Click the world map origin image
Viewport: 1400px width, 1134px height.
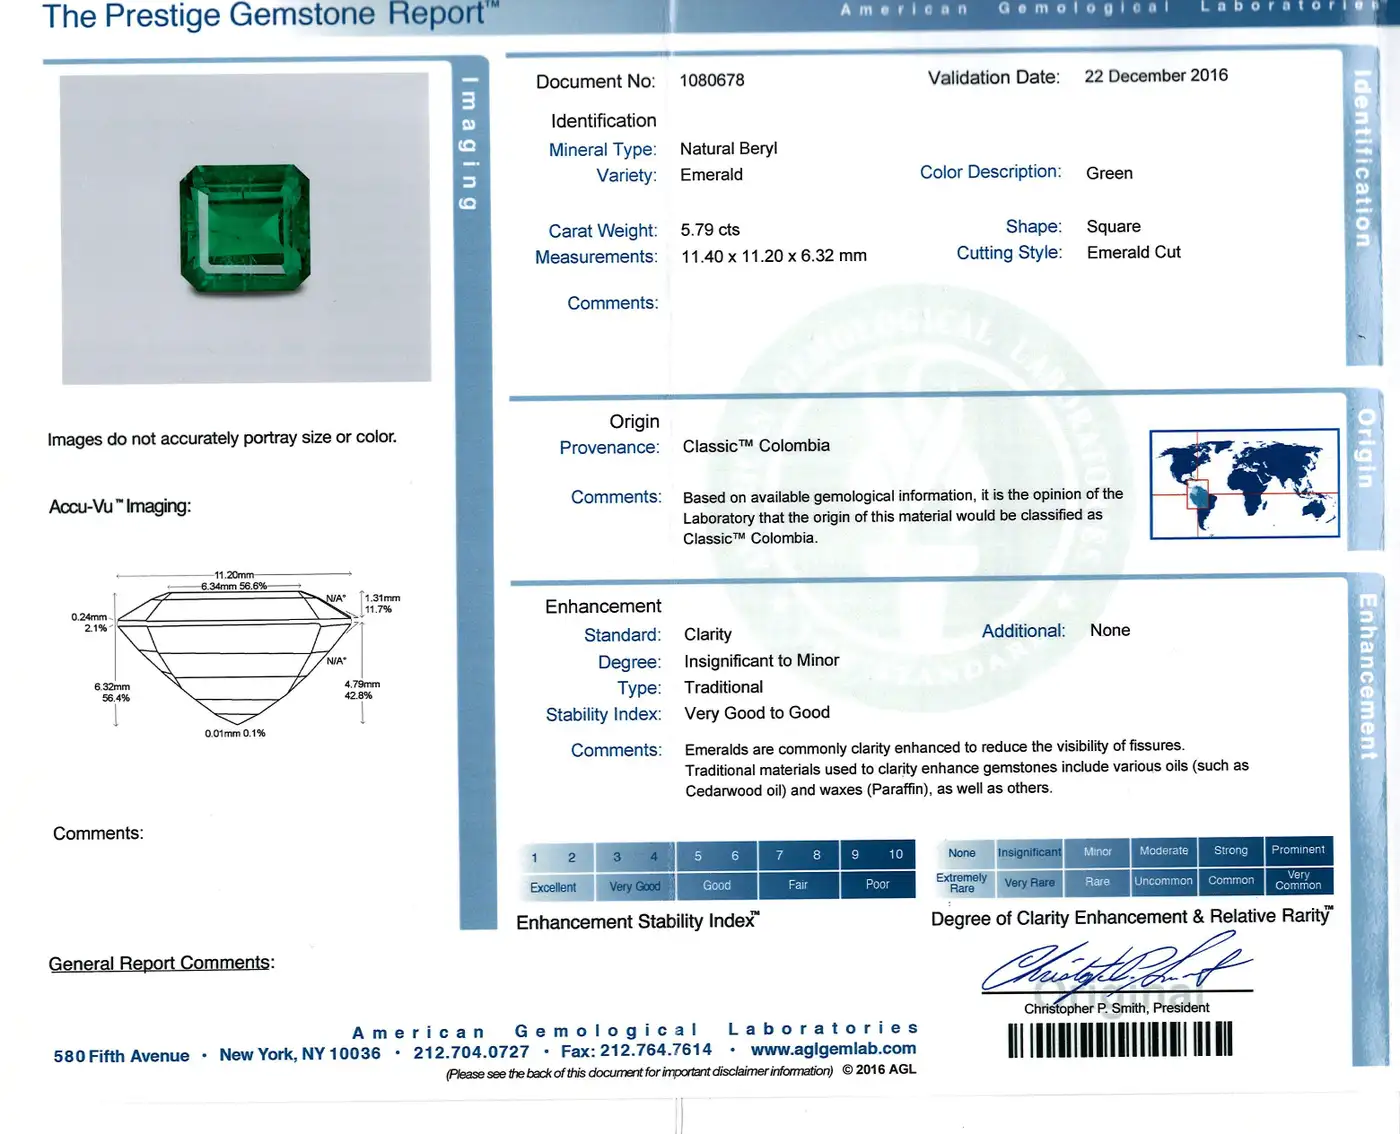point(1244,484)
